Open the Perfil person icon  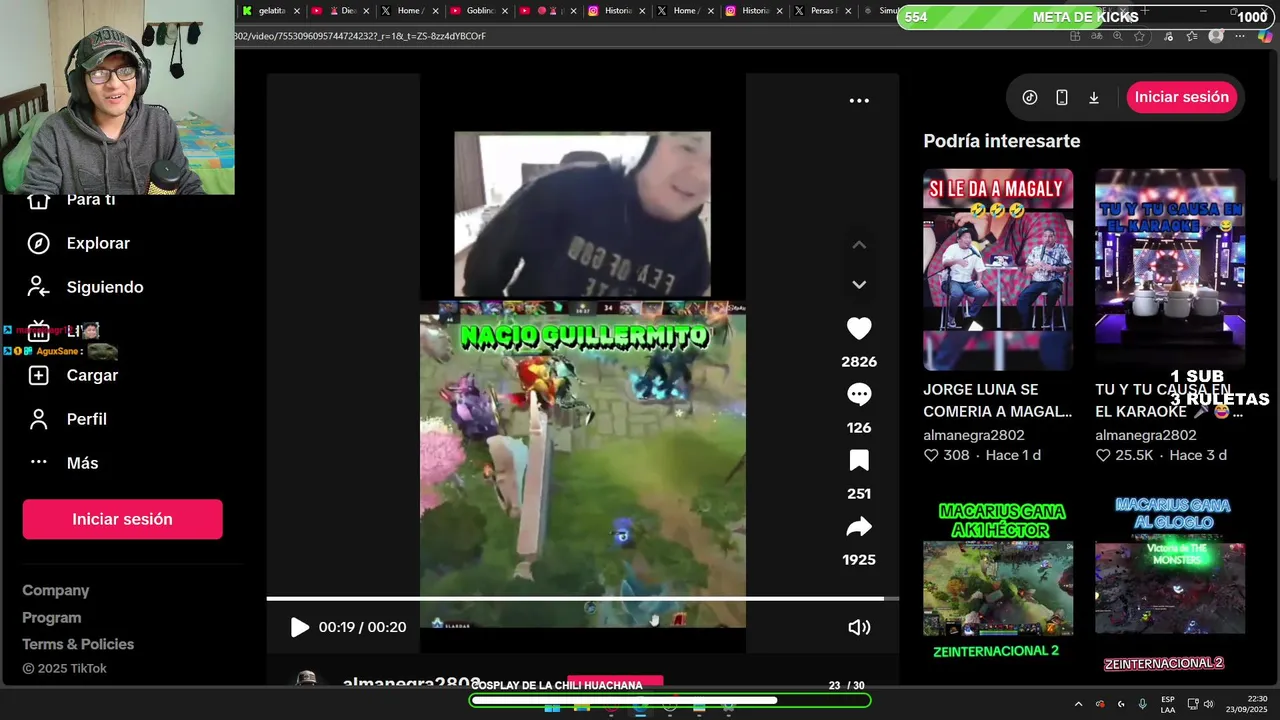[x=38, y=419]
